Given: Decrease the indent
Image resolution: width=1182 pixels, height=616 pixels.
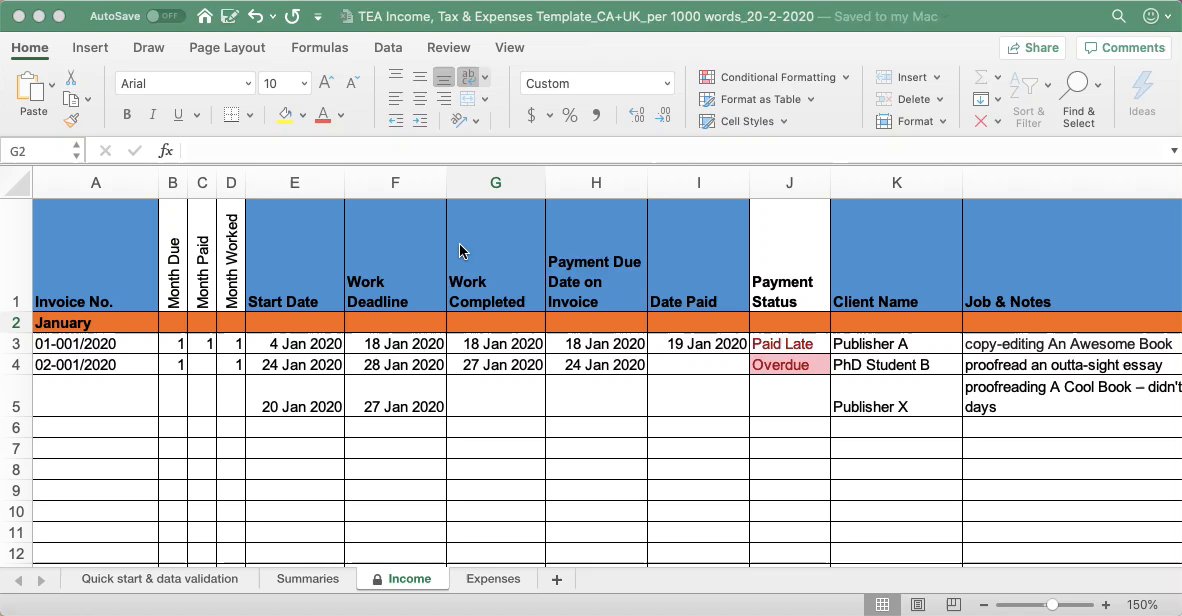Looking at the screenshot, I should [396, 121].
